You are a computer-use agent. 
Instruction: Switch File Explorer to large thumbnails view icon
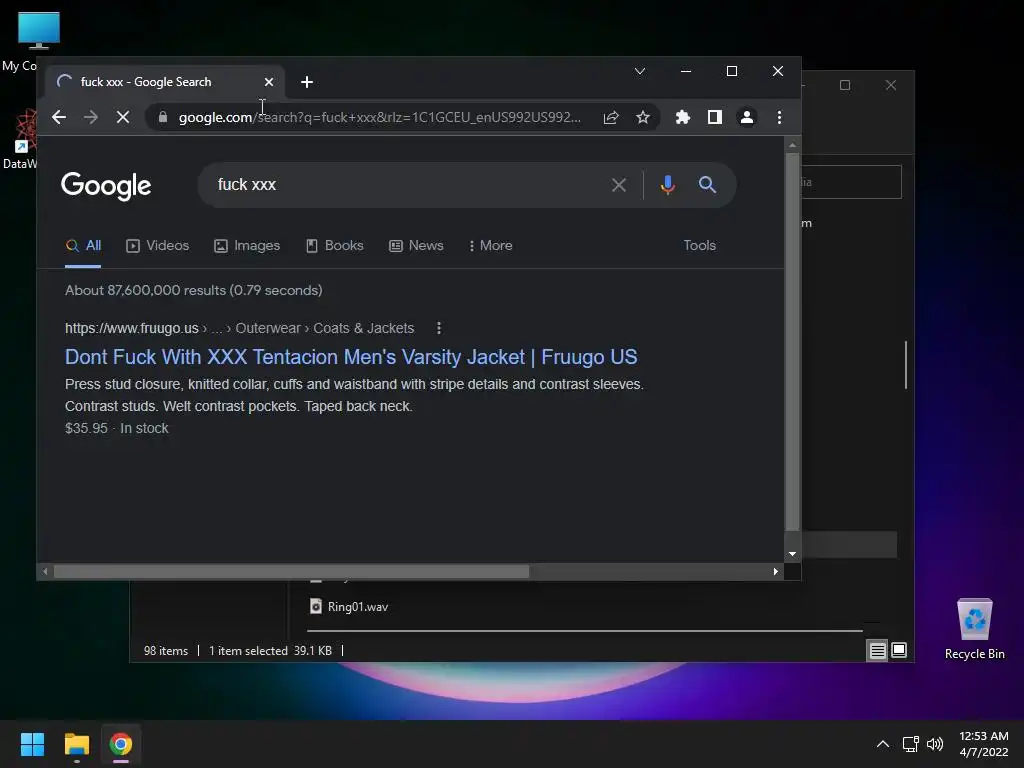tap(899, 650)
